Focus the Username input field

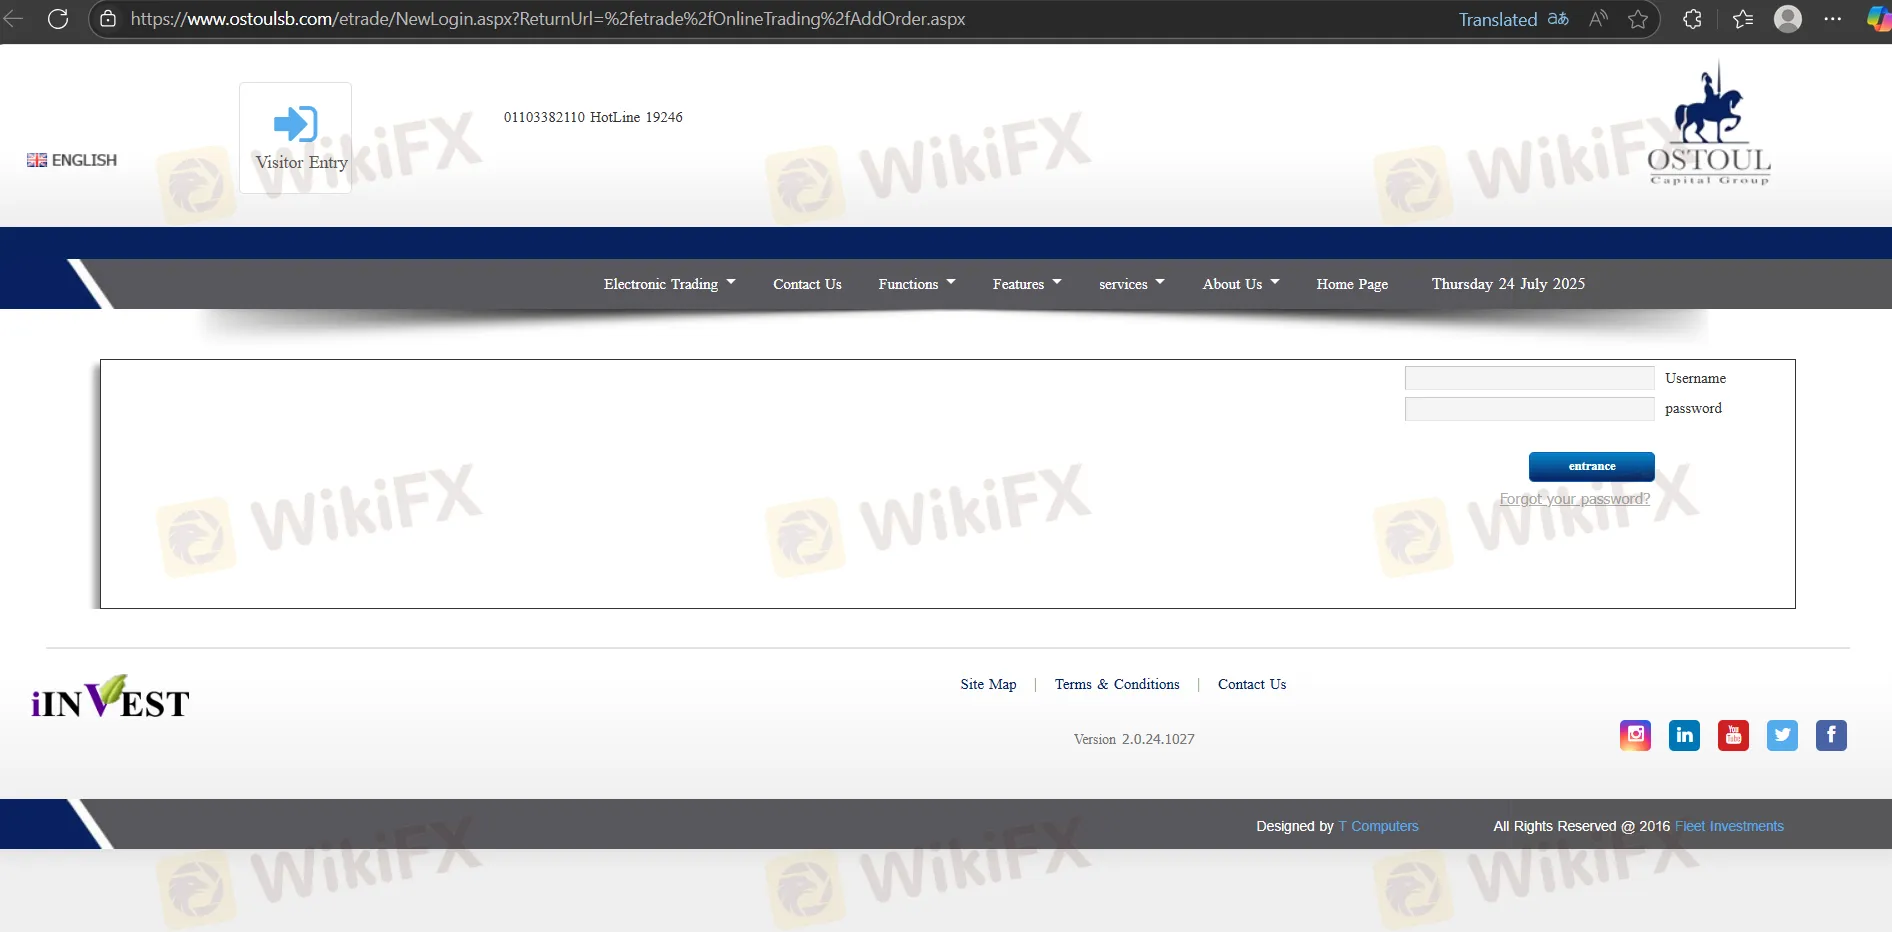pyautogui.click(x=1529, y=378)
